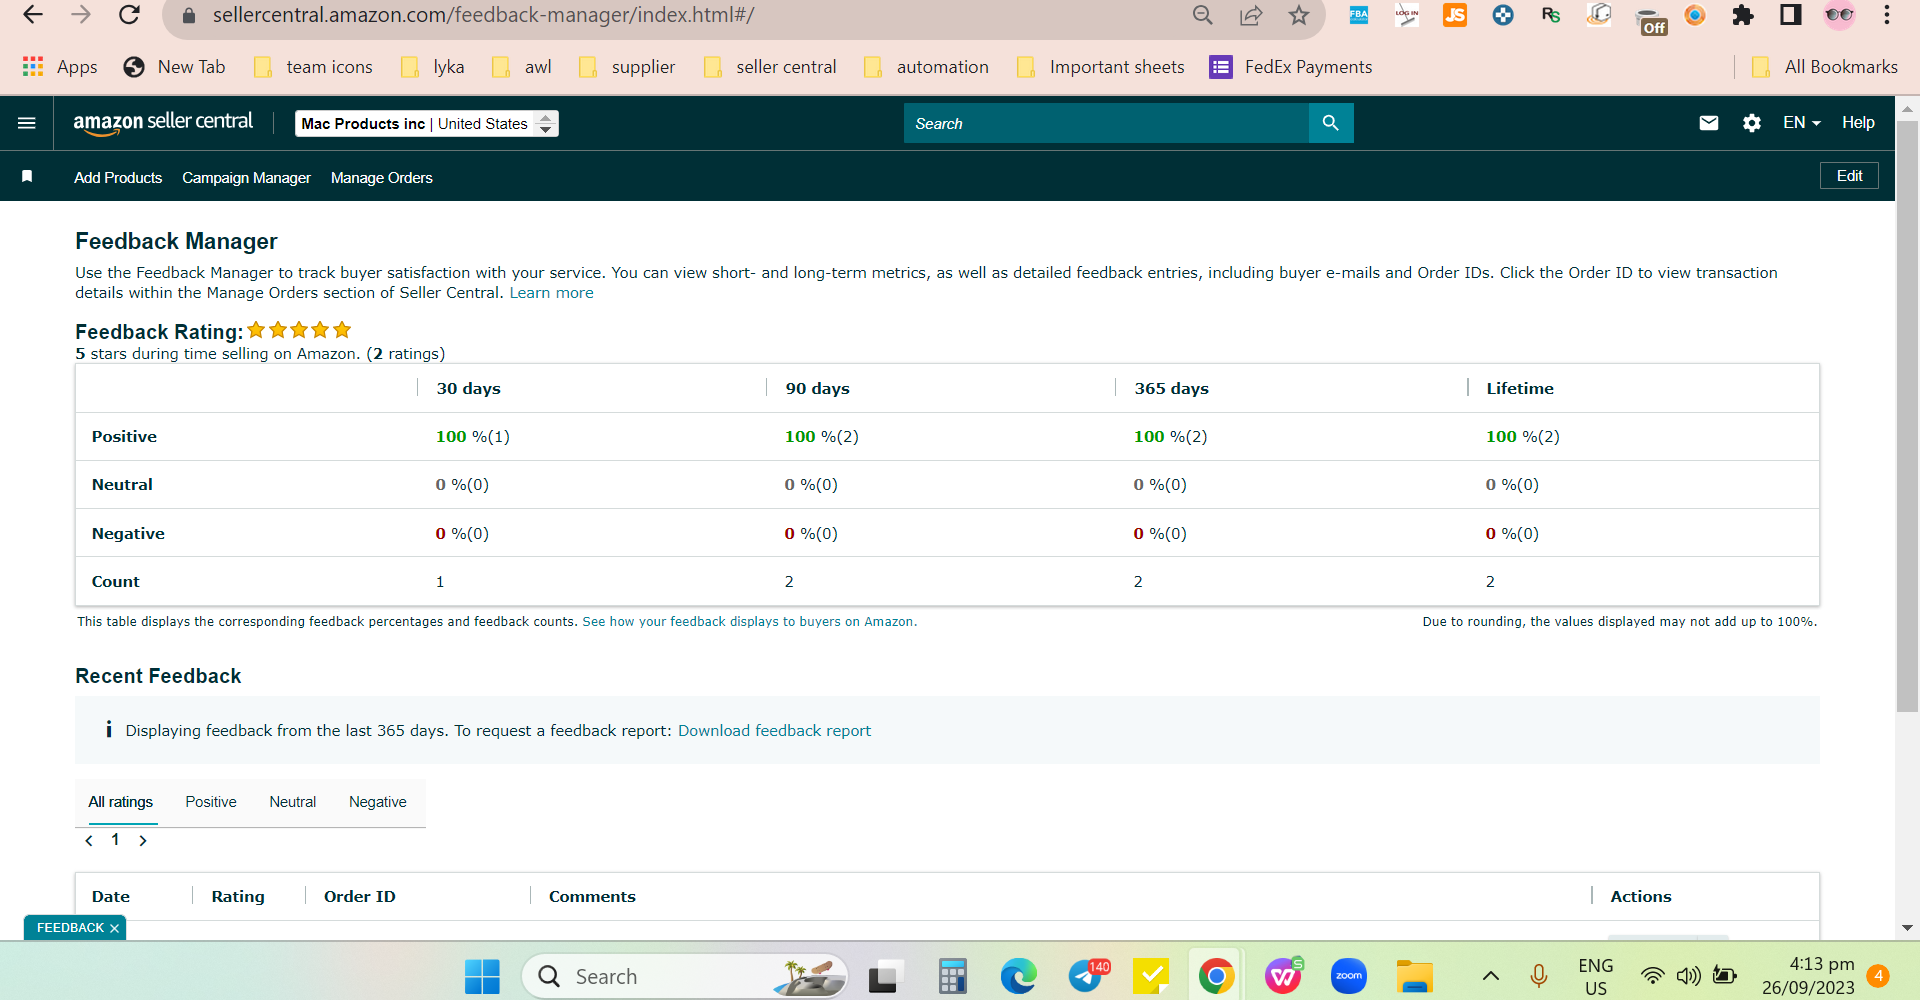Open the lyka bookmark folder
Viewport: 1920px width, 1000px height.
433,67
